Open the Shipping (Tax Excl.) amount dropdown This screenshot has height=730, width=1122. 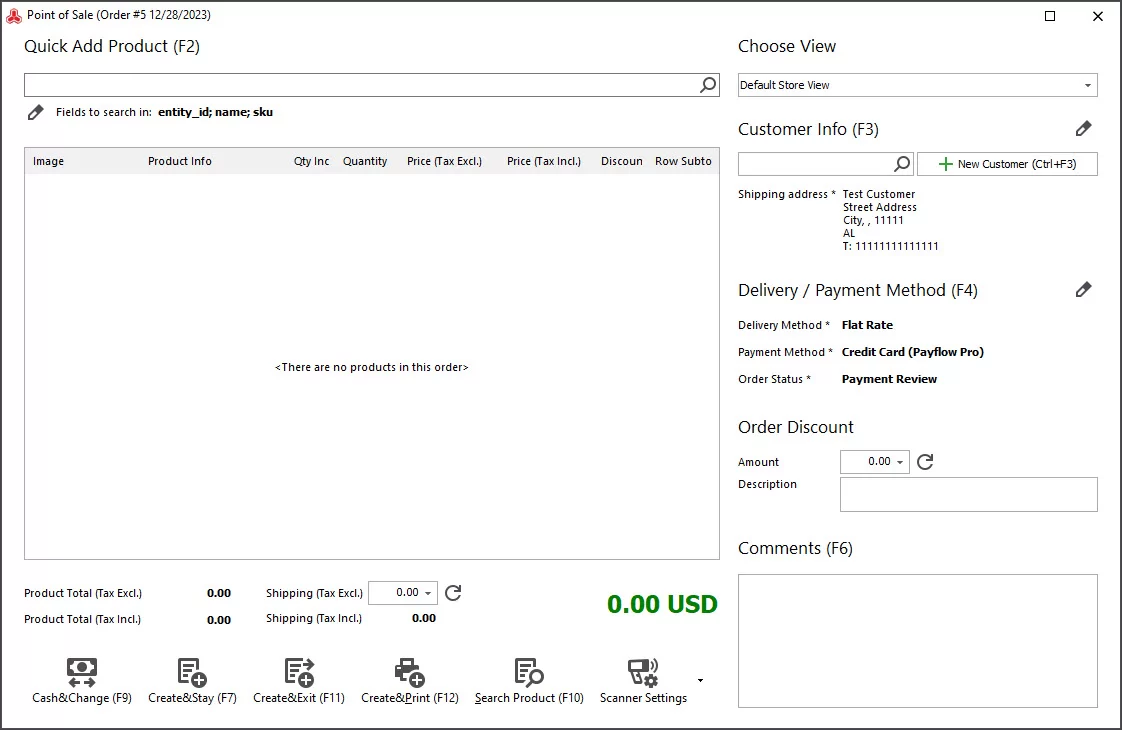[x=428, y=593]
